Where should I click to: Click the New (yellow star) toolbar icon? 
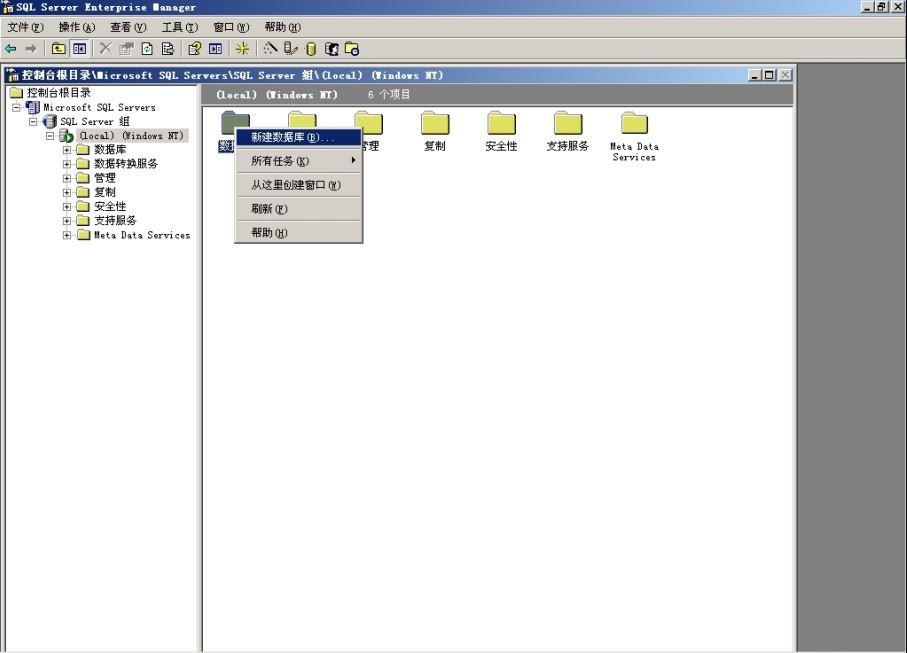(242, 49)
